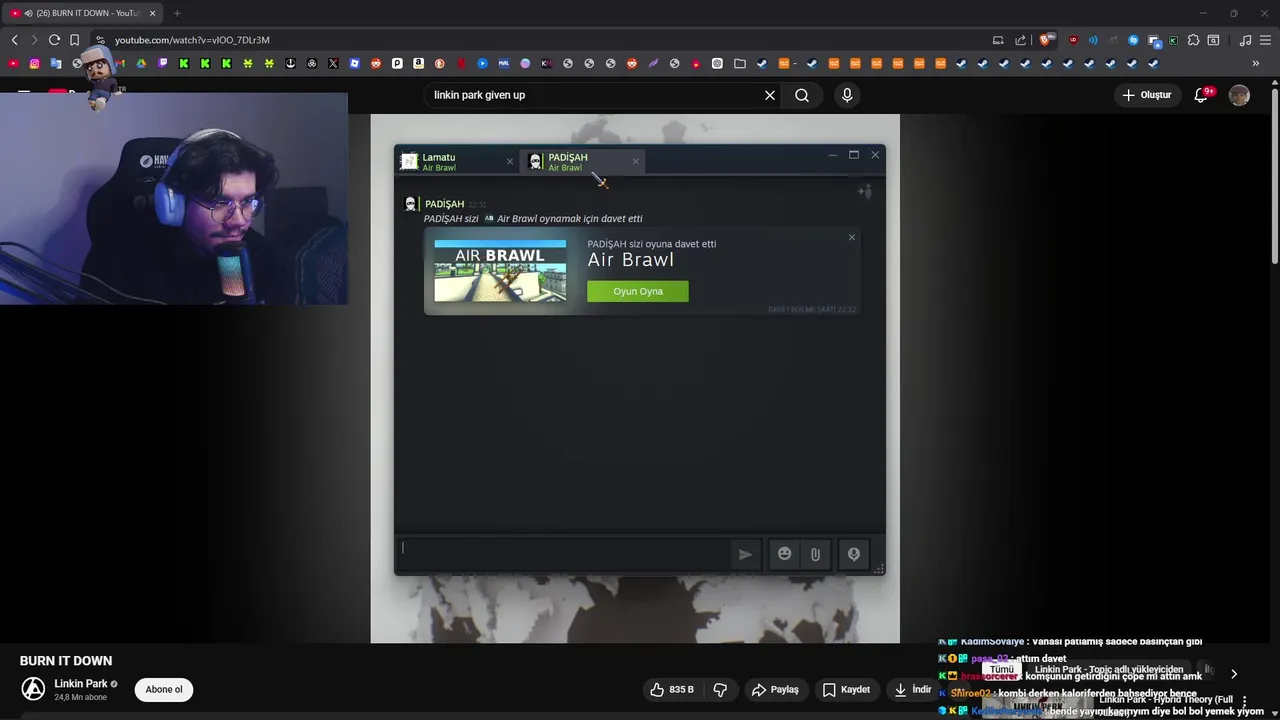Image resolution: width=1280 pixels, height=720 pixels.
Task: Go back with browser back arrow
Action: point(14,40)
